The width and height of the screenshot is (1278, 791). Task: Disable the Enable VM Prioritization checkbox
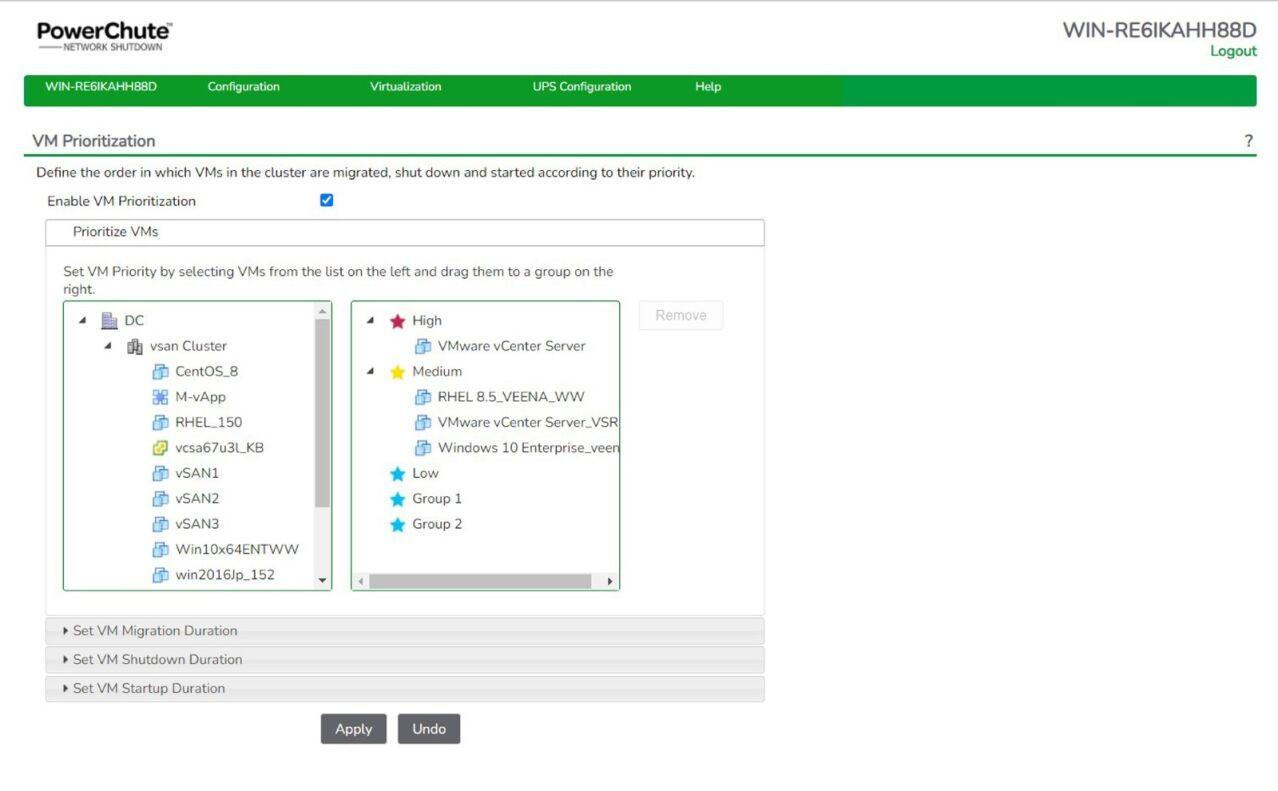coord(326,200)
